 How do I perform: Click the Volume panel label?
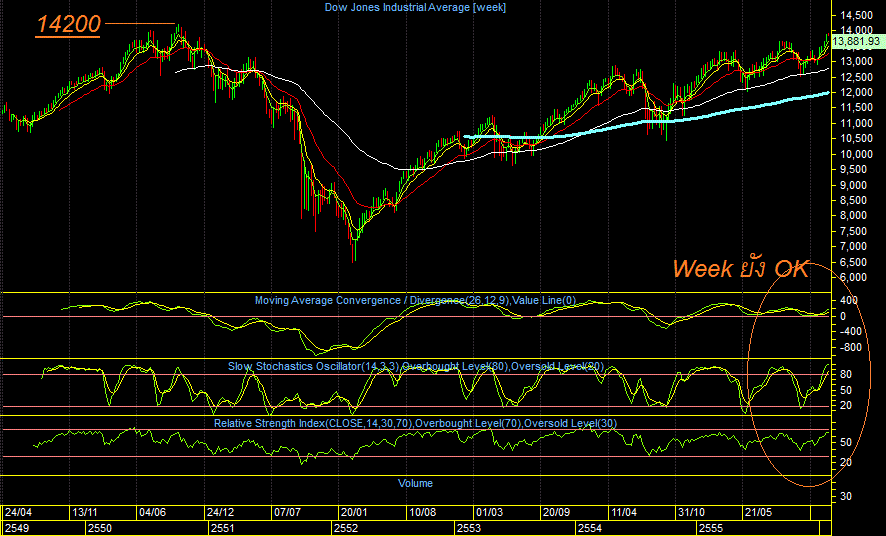pos(415,483)
